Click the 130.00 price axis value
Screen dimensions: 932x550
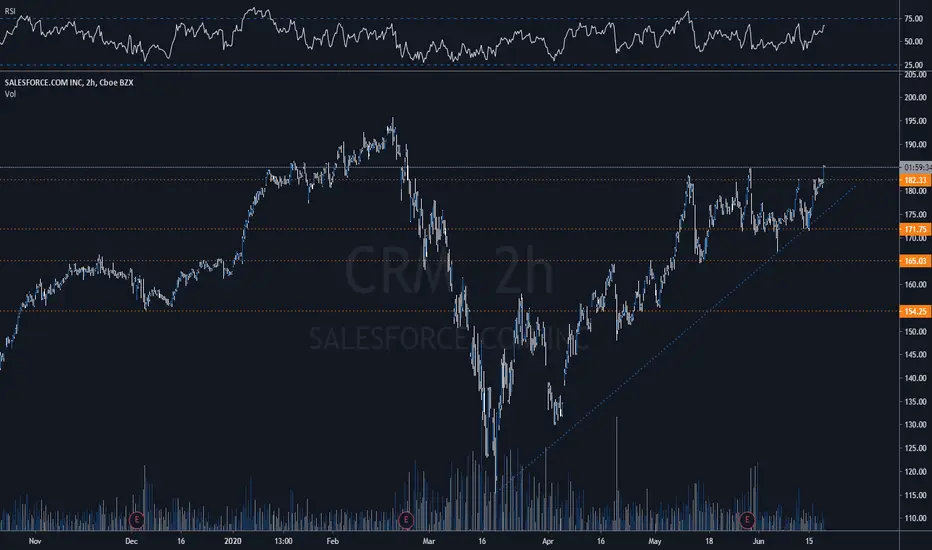(915, 425)
